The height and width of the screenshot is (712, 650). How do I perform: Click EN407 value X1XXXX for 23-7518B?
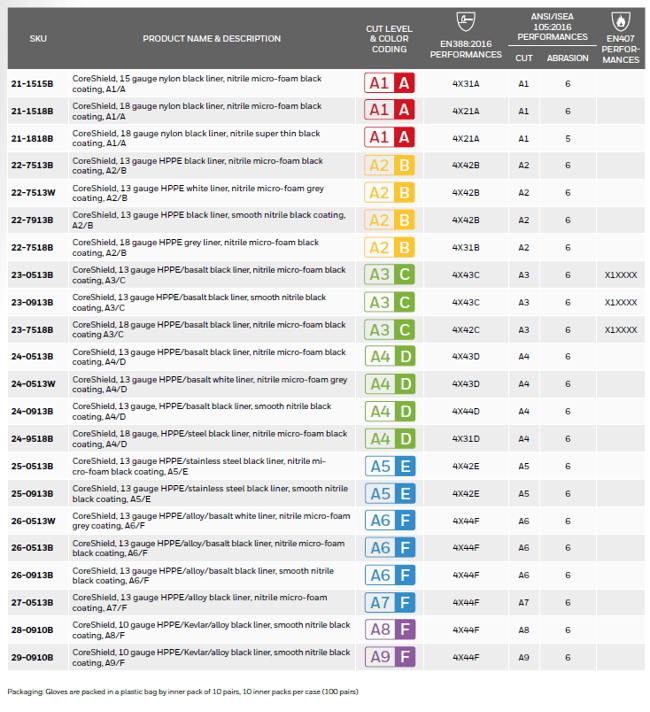click(620, 330)
